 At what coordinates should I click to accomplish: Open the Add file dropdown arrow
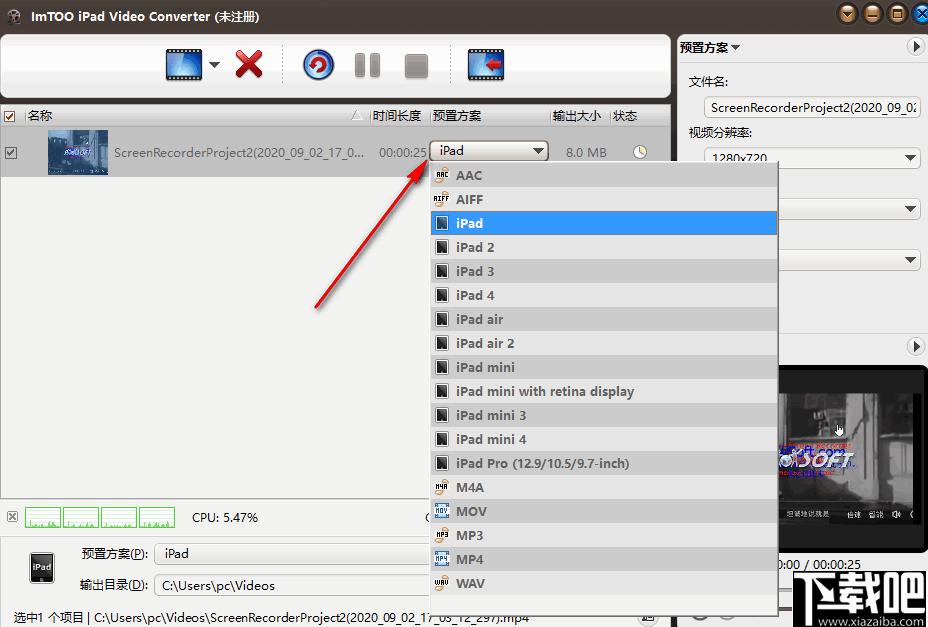tap(214, 65)
